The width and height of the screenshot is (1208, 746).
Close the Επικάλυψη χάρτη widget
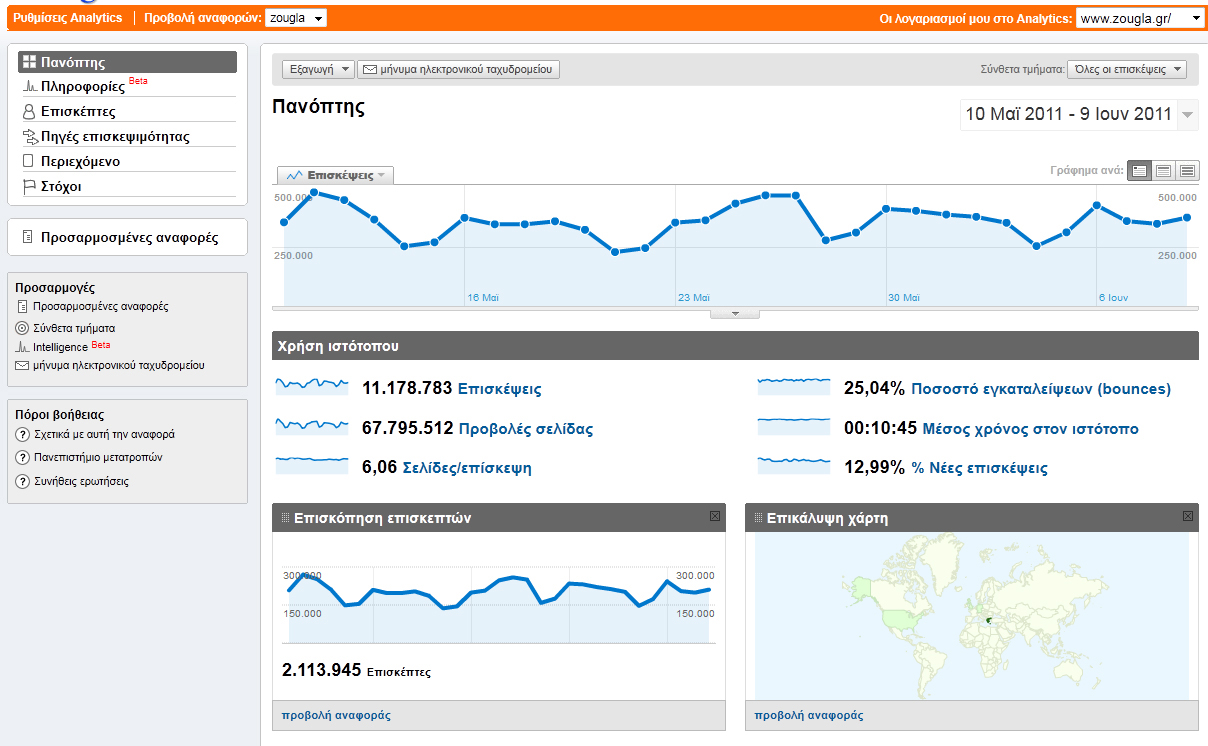tap(1187, 517)
